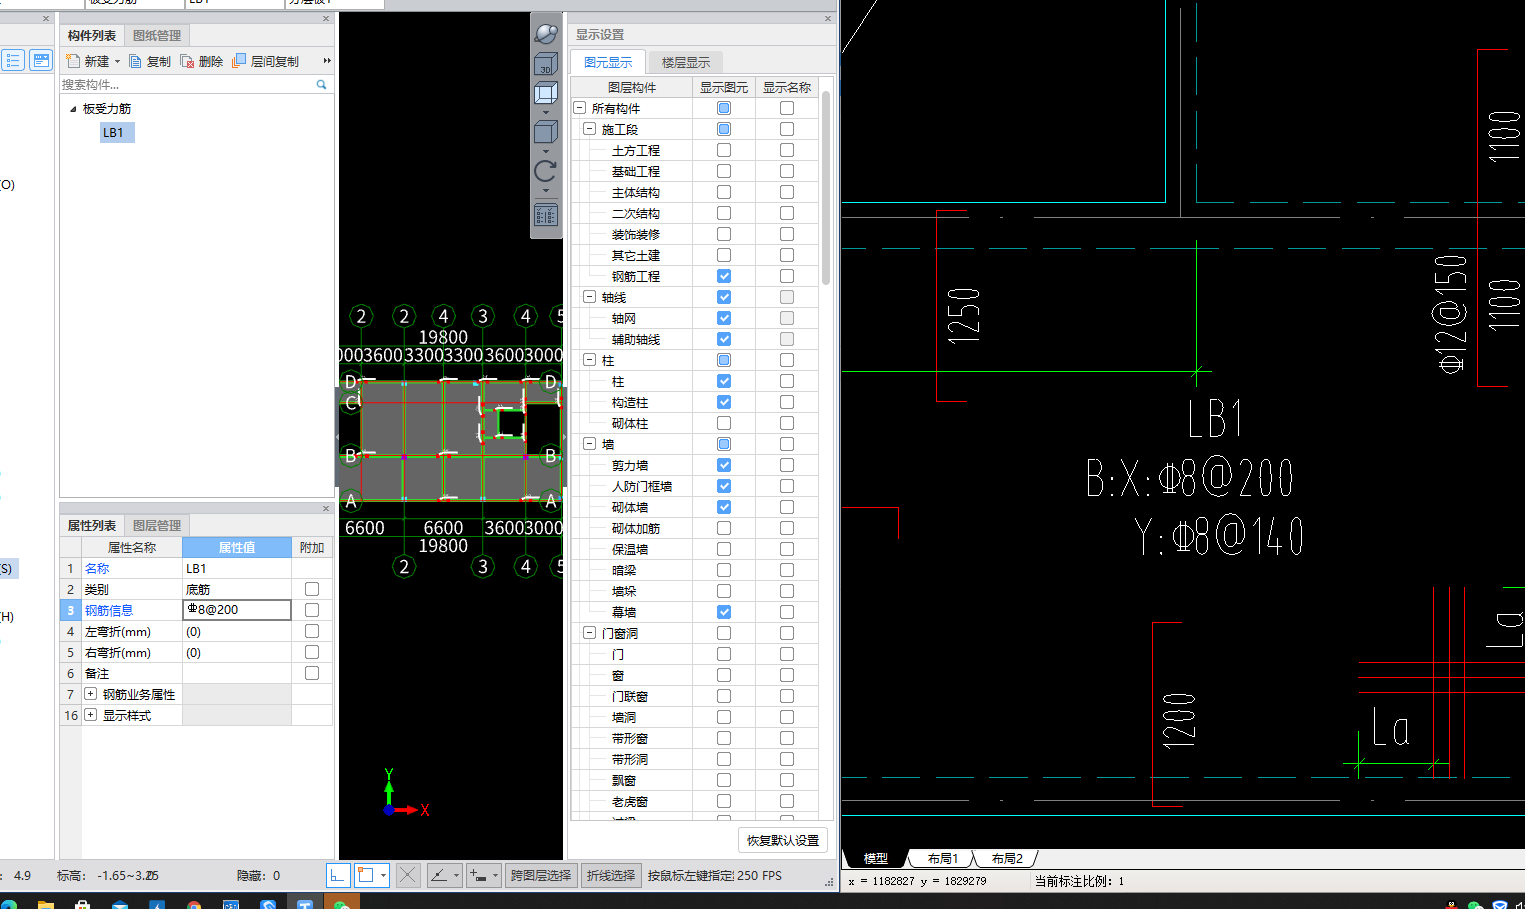This screenshot has height=909, width=1525.
Task: Toggle show elements for 土方工程
Action: click(x=724, y=150)
